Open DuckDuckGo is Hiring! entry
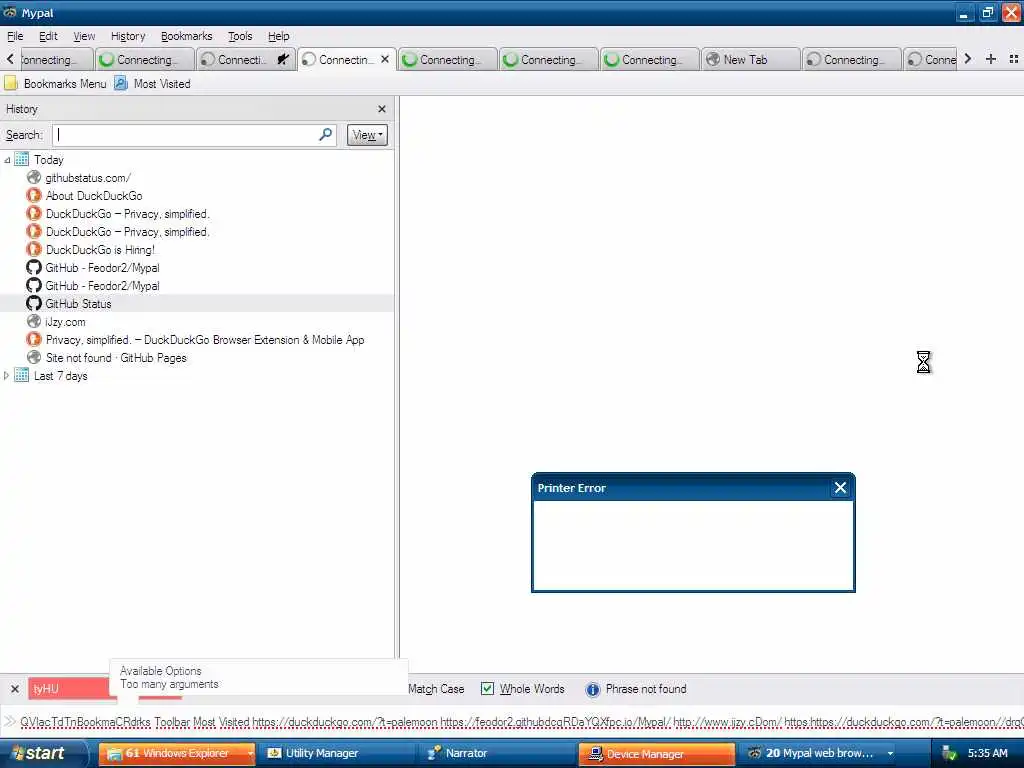 point(100,249)
